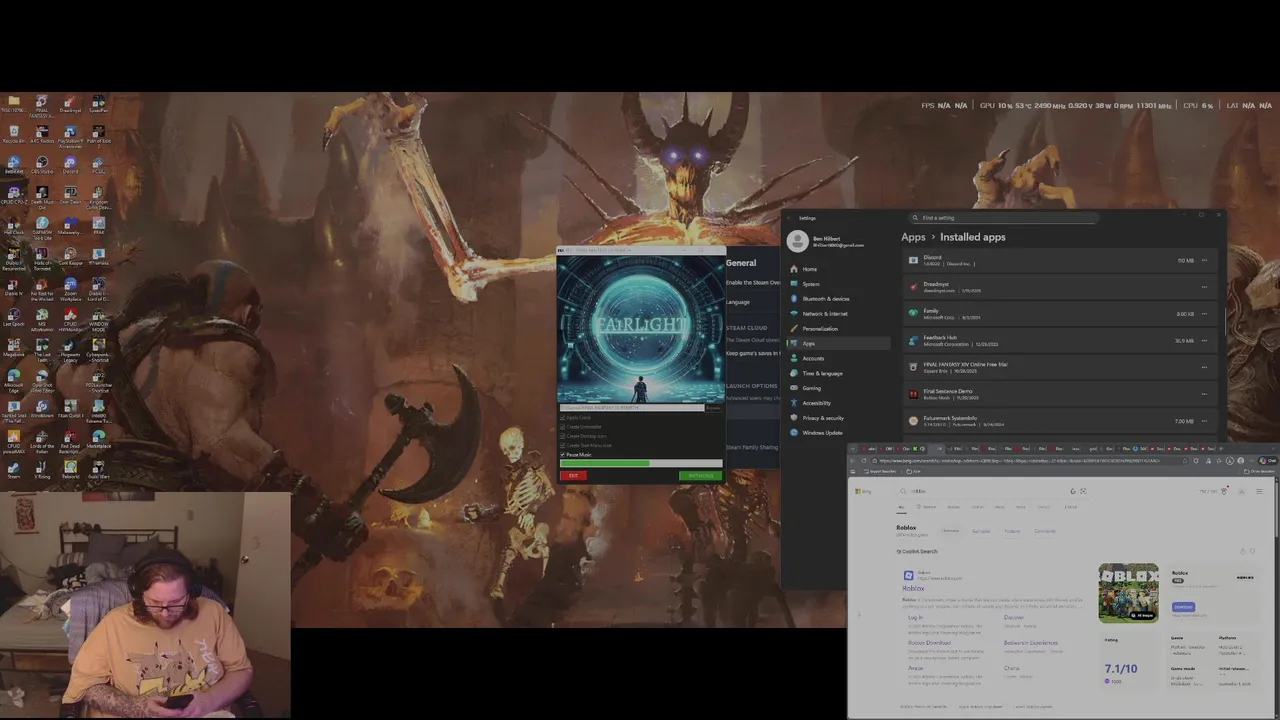Launch OBS Studio from the desktop
The height and width of the screenshot is (720, 1280).
(x=42, y=162)
